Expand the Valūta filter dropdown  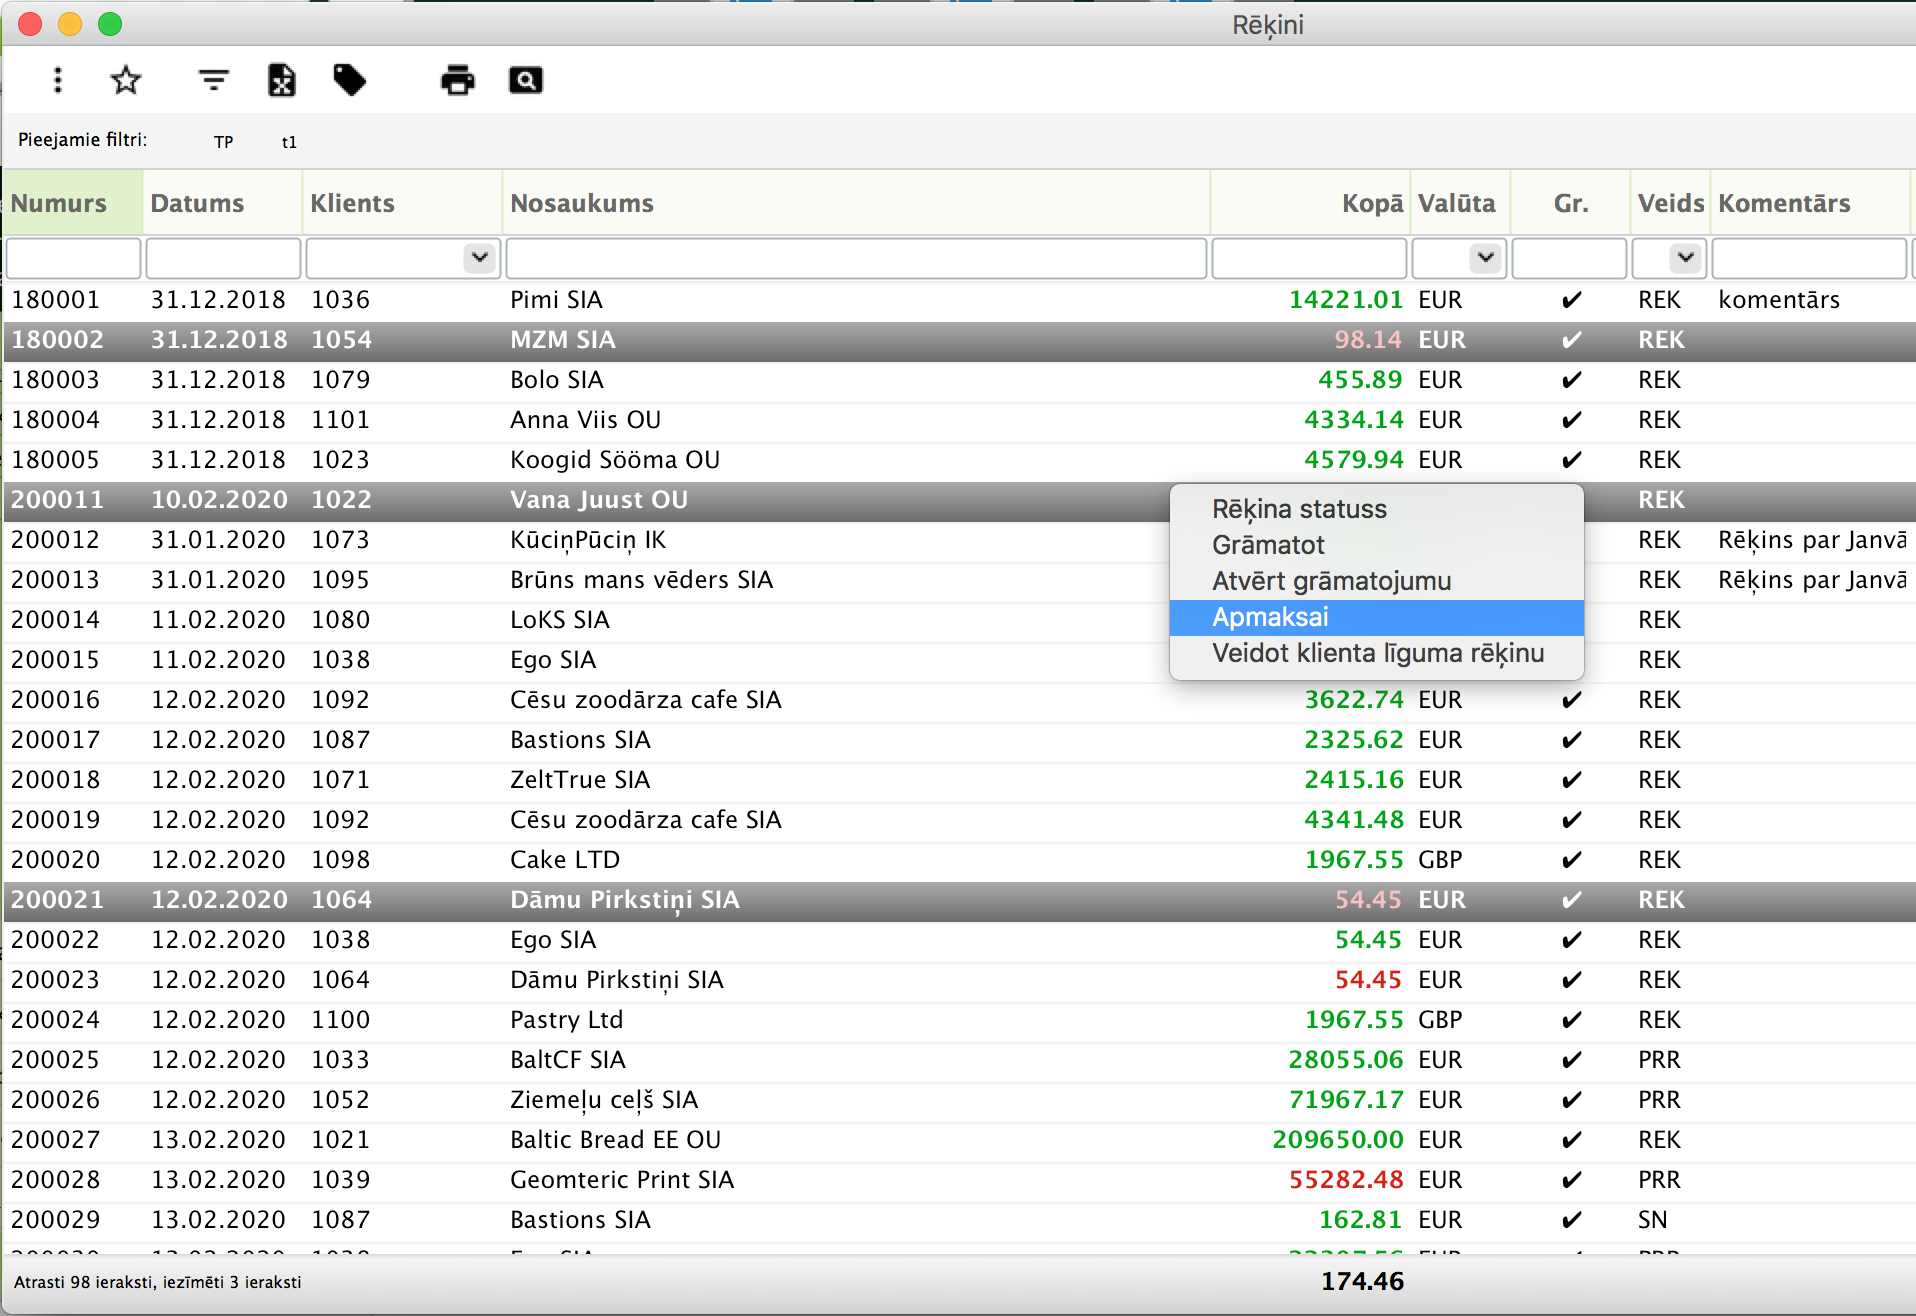coord(1486,258)
